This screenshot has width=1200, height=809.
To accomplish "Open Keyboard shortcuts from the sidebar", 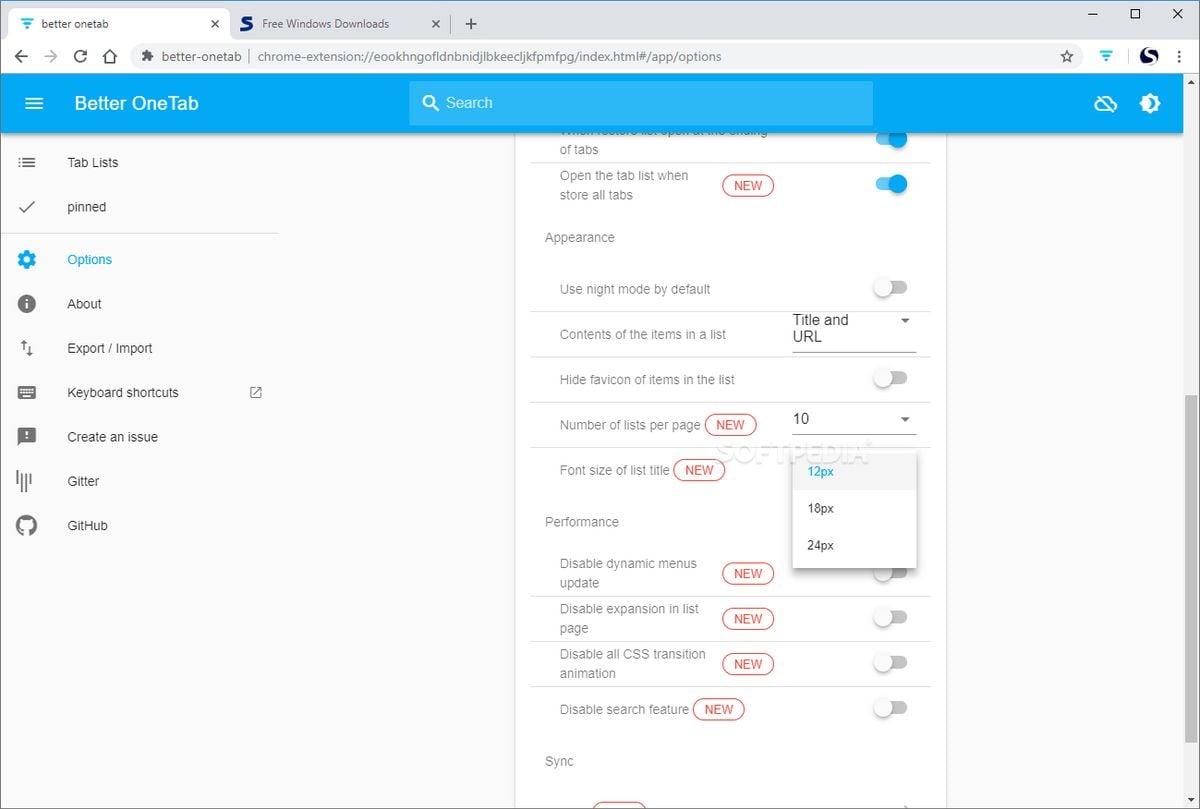I will tap(139, 393).
